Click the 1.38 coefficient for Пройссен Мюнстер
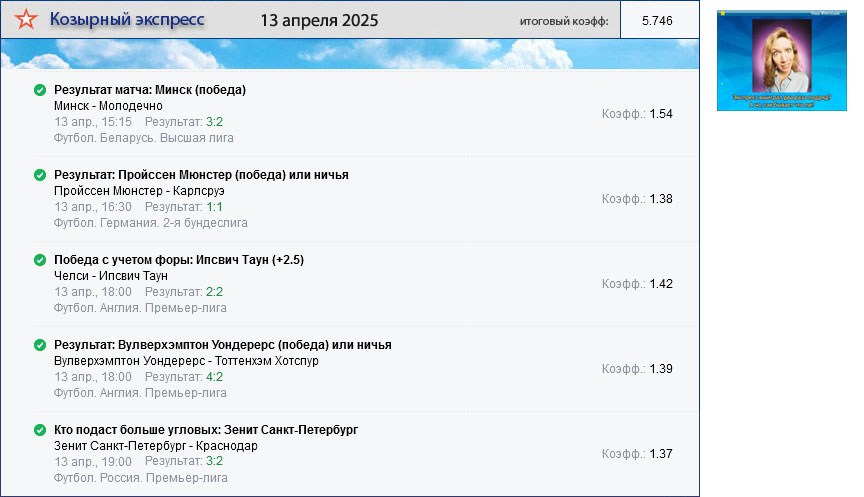The image size is (864, 497). coord(661,199)
